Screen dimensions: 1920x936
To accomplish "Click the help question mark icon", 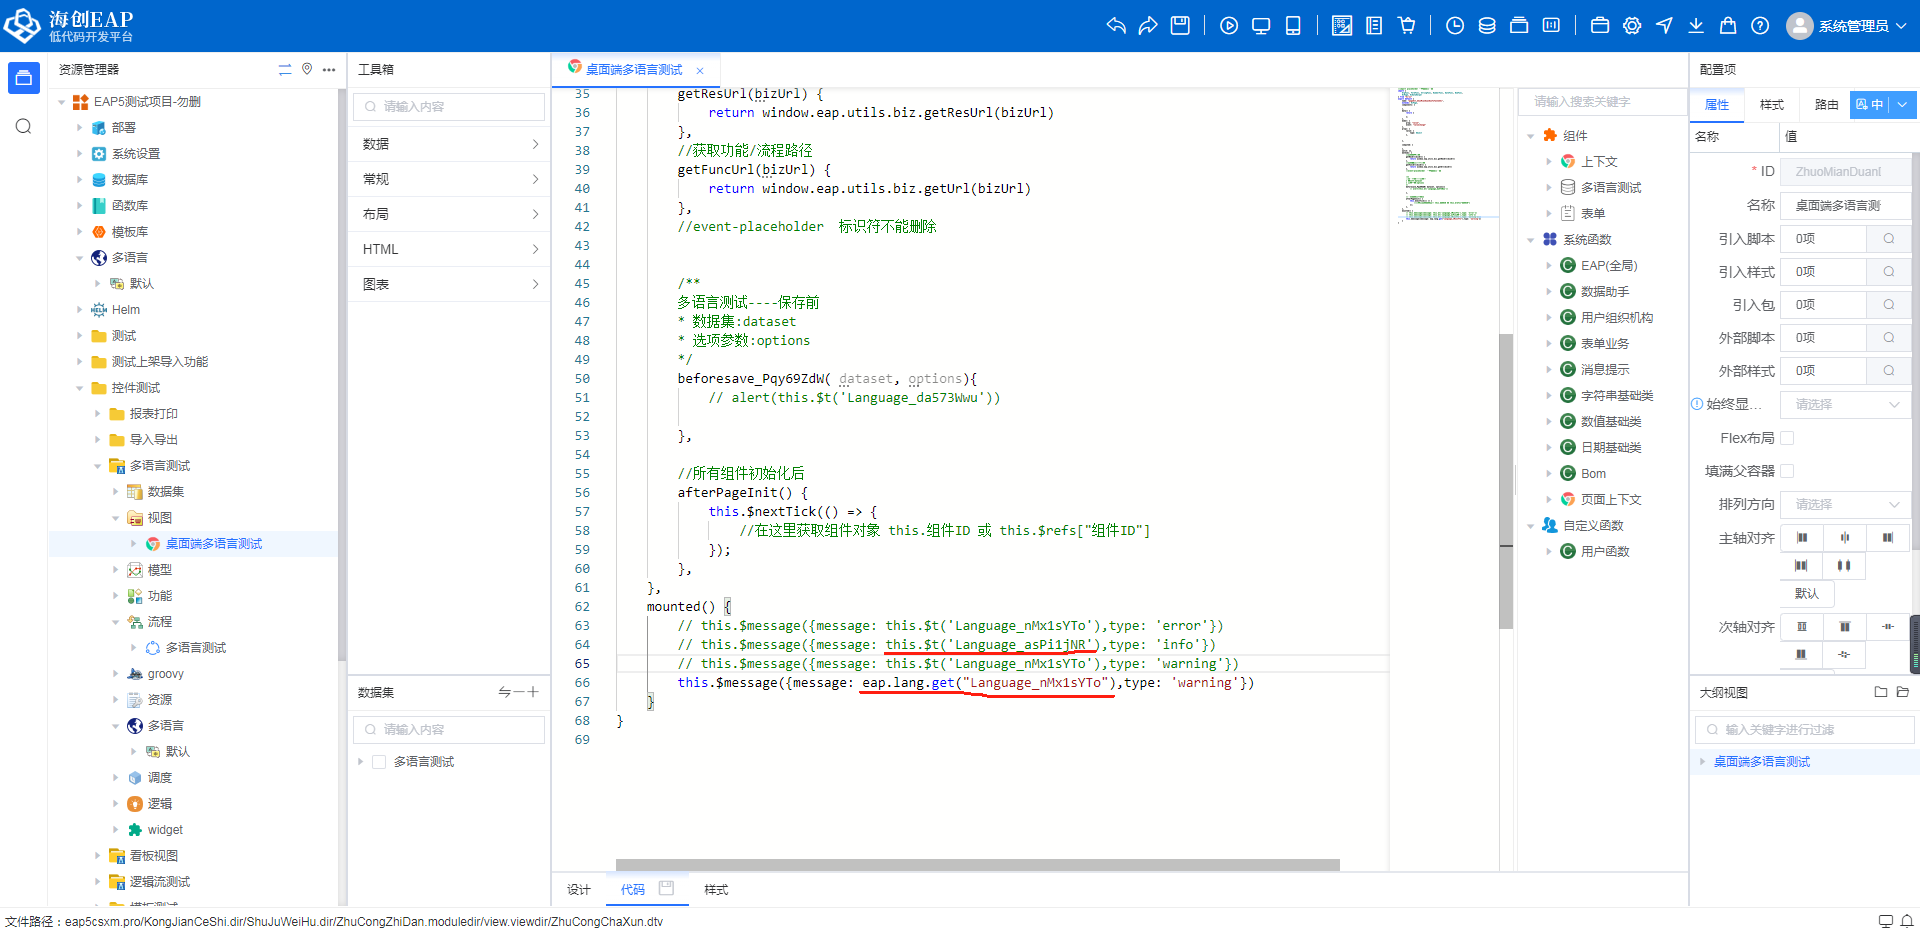I will [1760, 26].
